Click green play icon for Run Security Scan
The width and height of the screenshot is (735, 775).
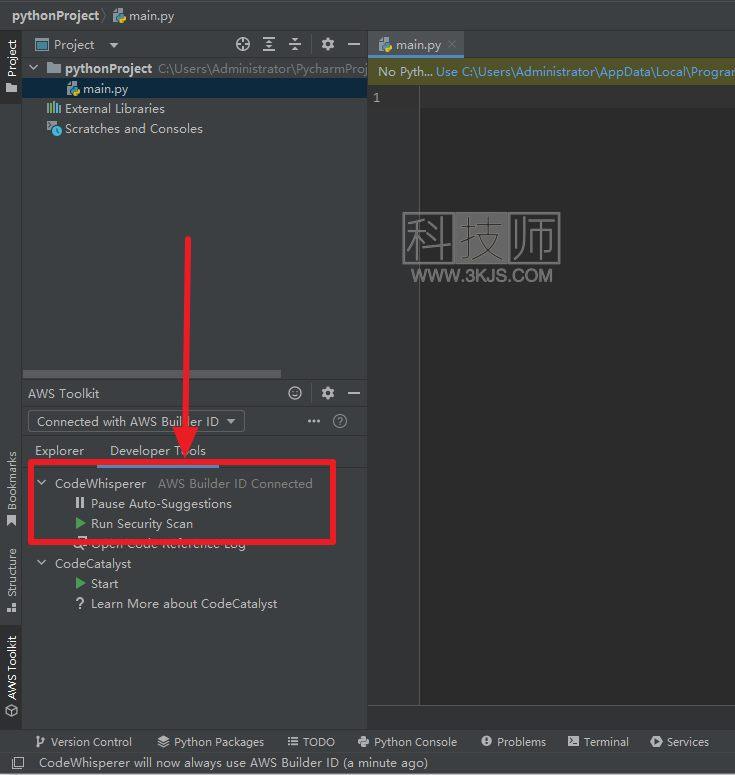80,523
